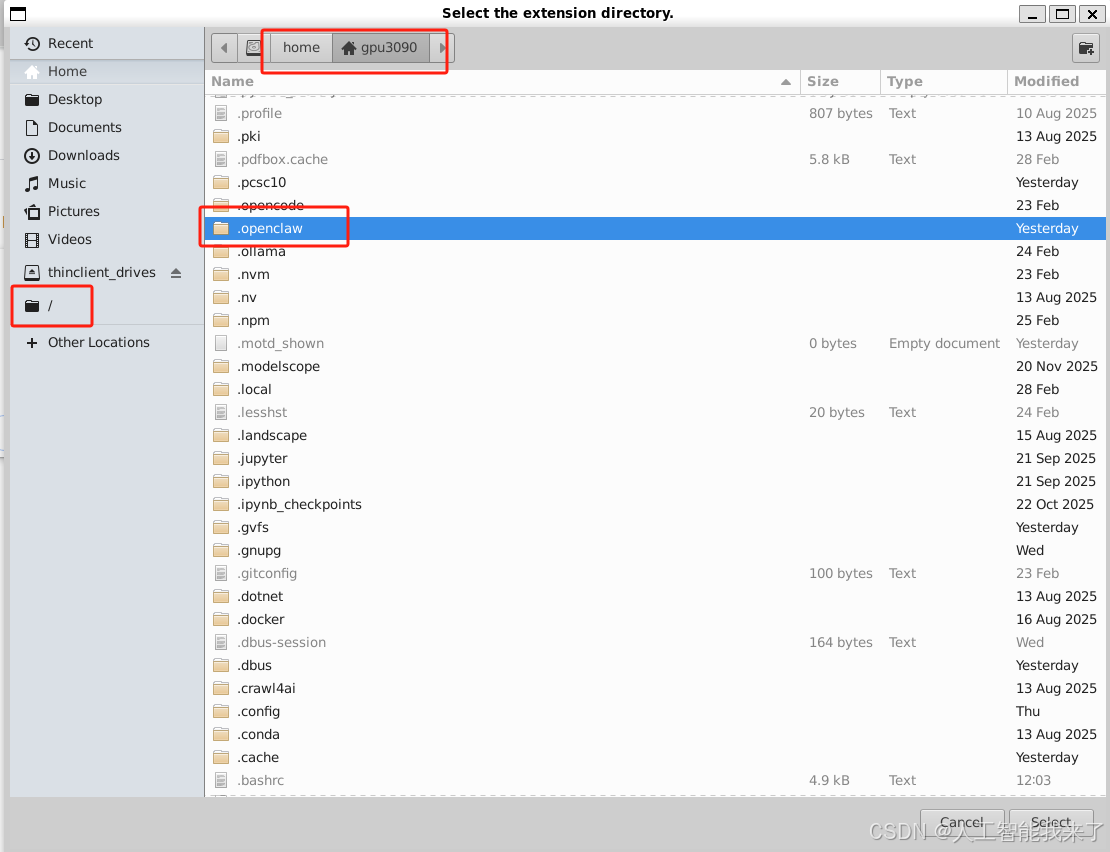The width and height of the screenshot is (1110, 852).
Task: Select the .gvfs folder
Action: click(x=656, y=527)
